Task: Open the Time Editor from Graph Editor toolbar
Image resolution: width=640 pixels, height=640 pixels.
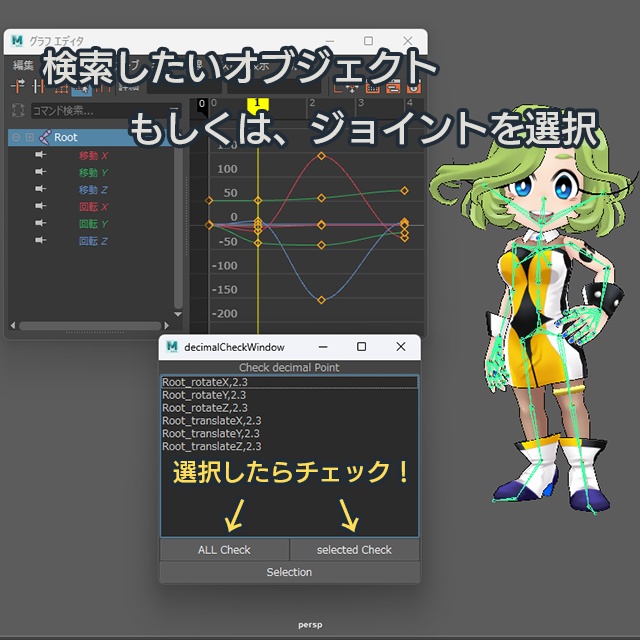Action: (x=414, y=87)
